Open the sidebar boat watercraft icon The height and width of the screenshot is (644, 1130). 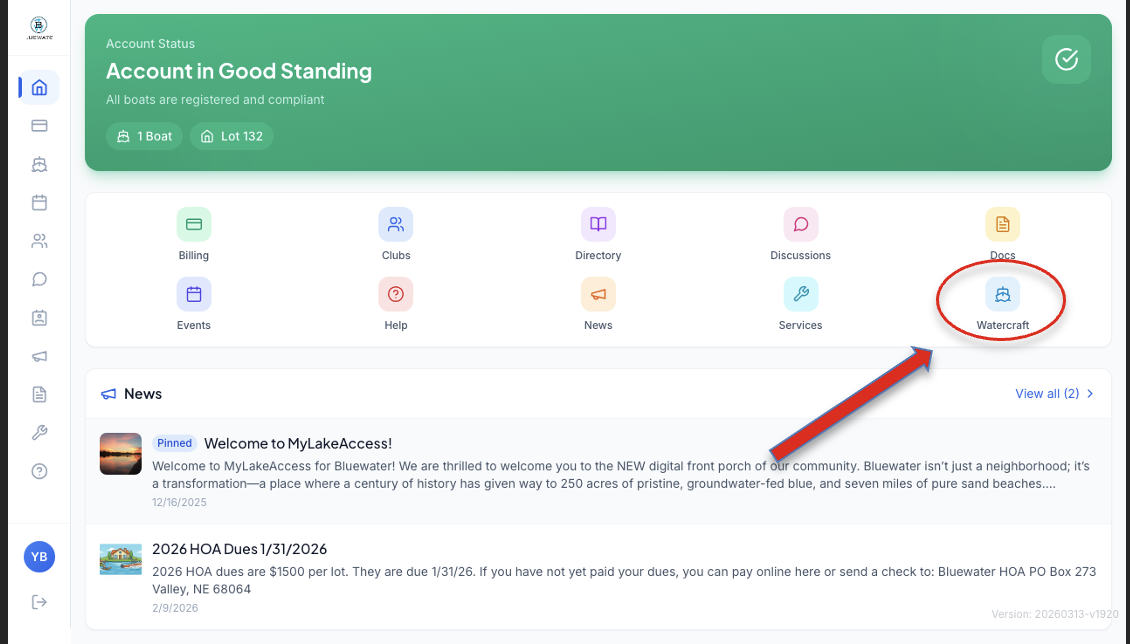(x=39, y=164)
